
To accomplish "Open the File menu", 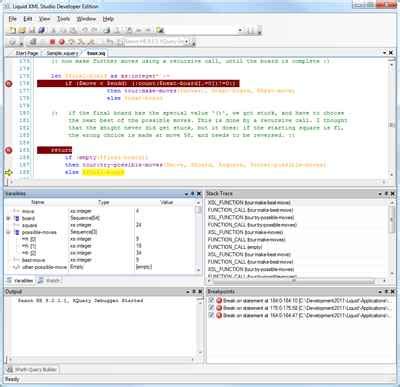I will [12, 19].
